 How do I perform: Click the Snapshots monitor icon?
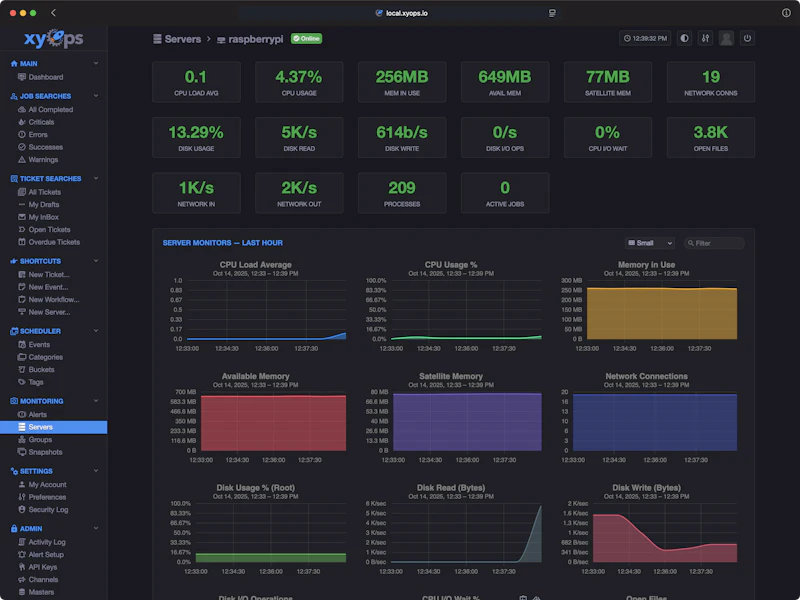click(x=21, y=452)
